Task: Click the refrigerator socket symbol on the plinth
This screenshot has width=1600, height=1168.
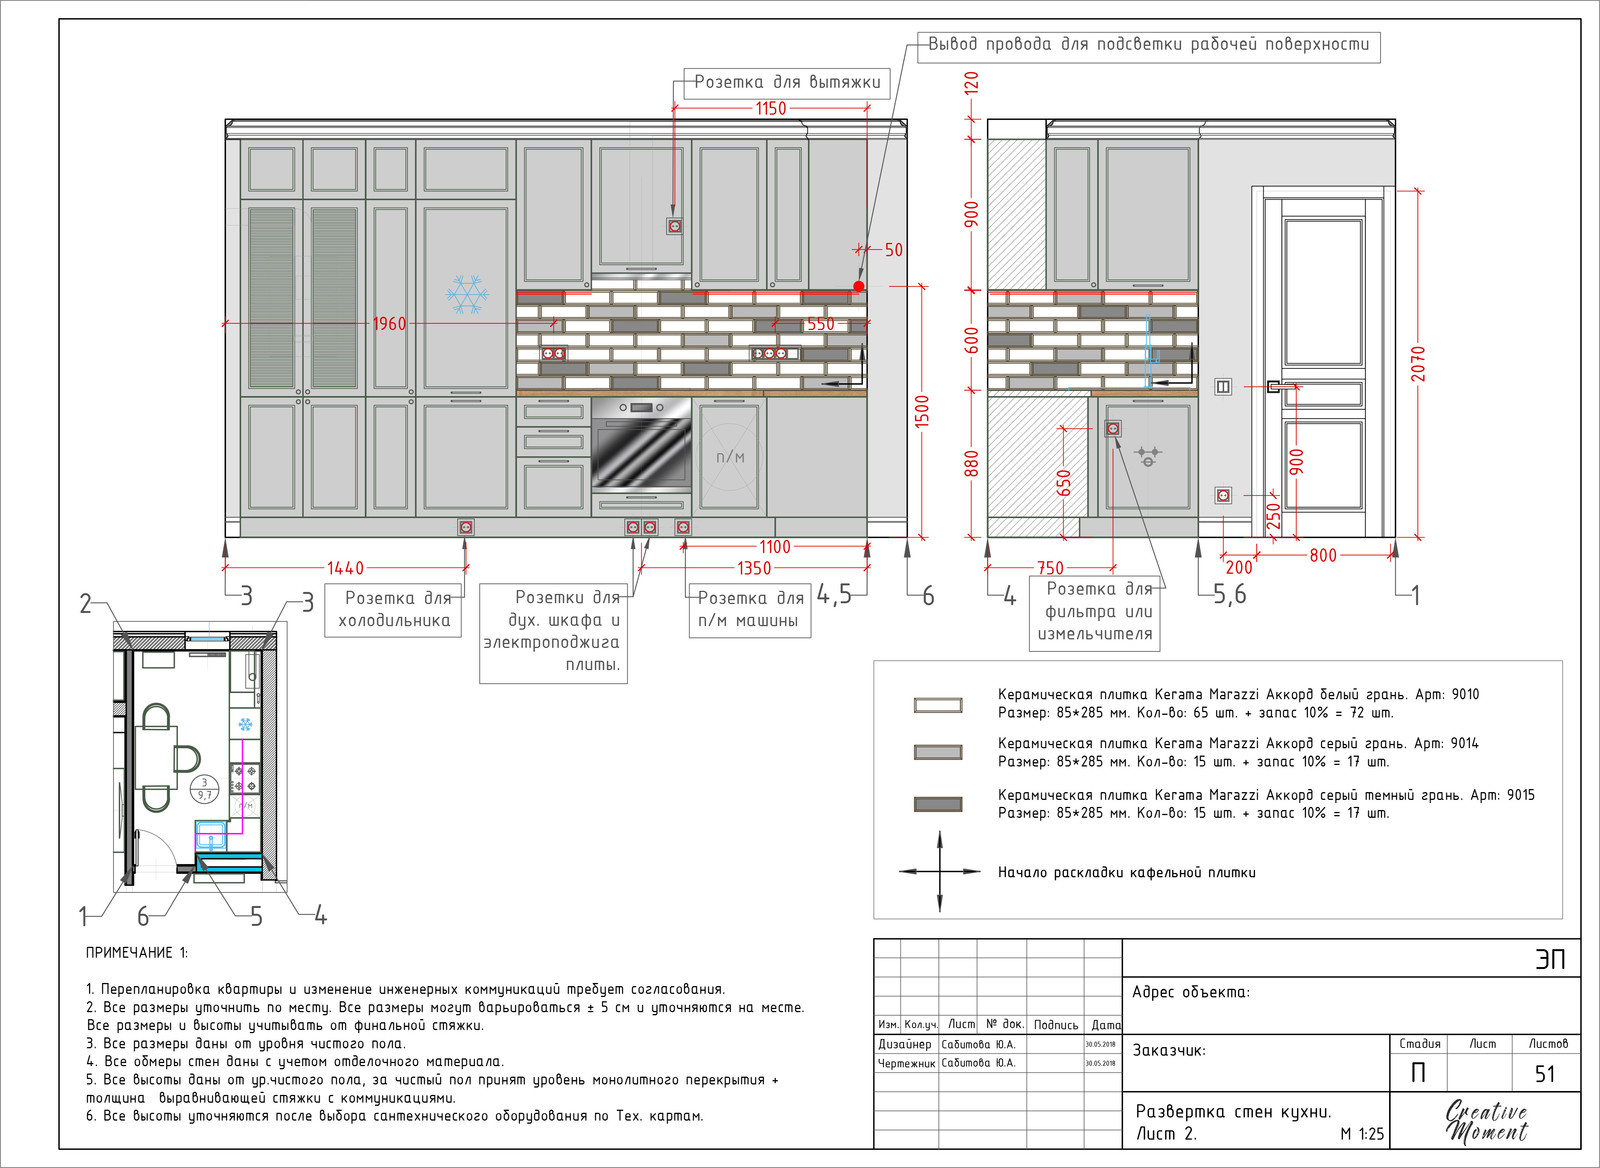Action: coord(466,527)
